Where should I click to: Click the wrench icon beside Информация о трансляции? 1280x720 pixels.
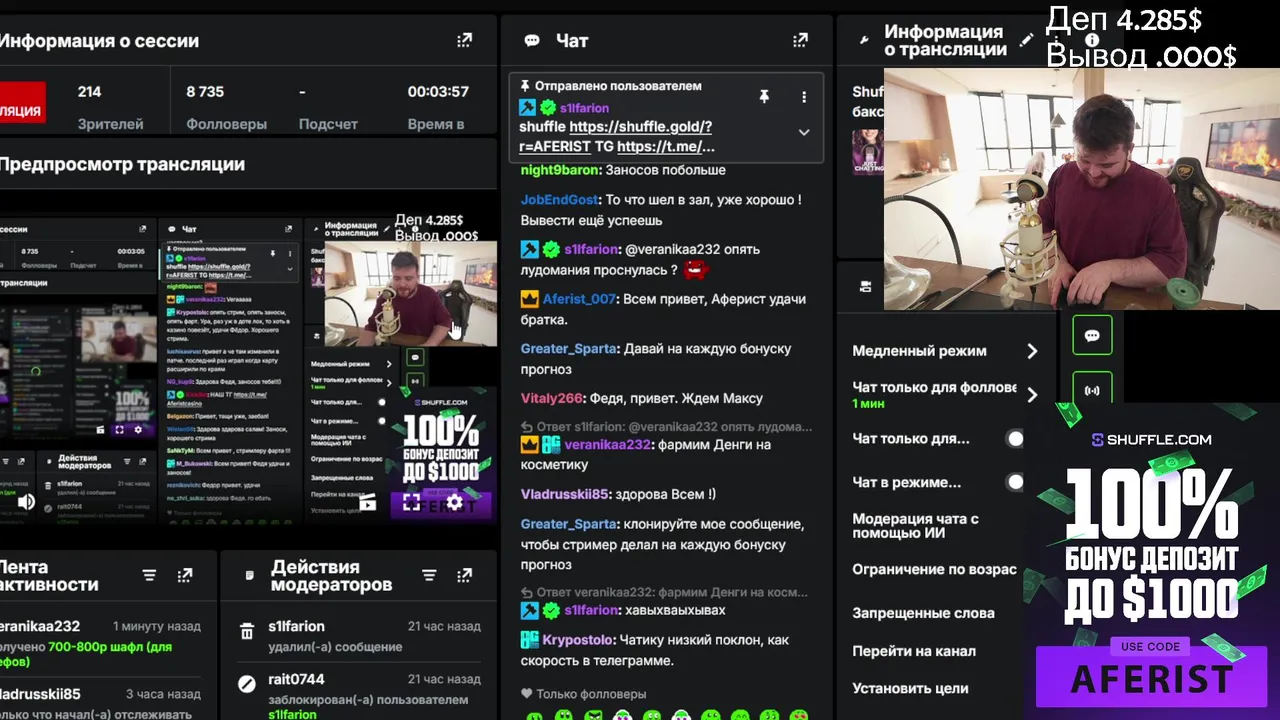pos(865,41)
